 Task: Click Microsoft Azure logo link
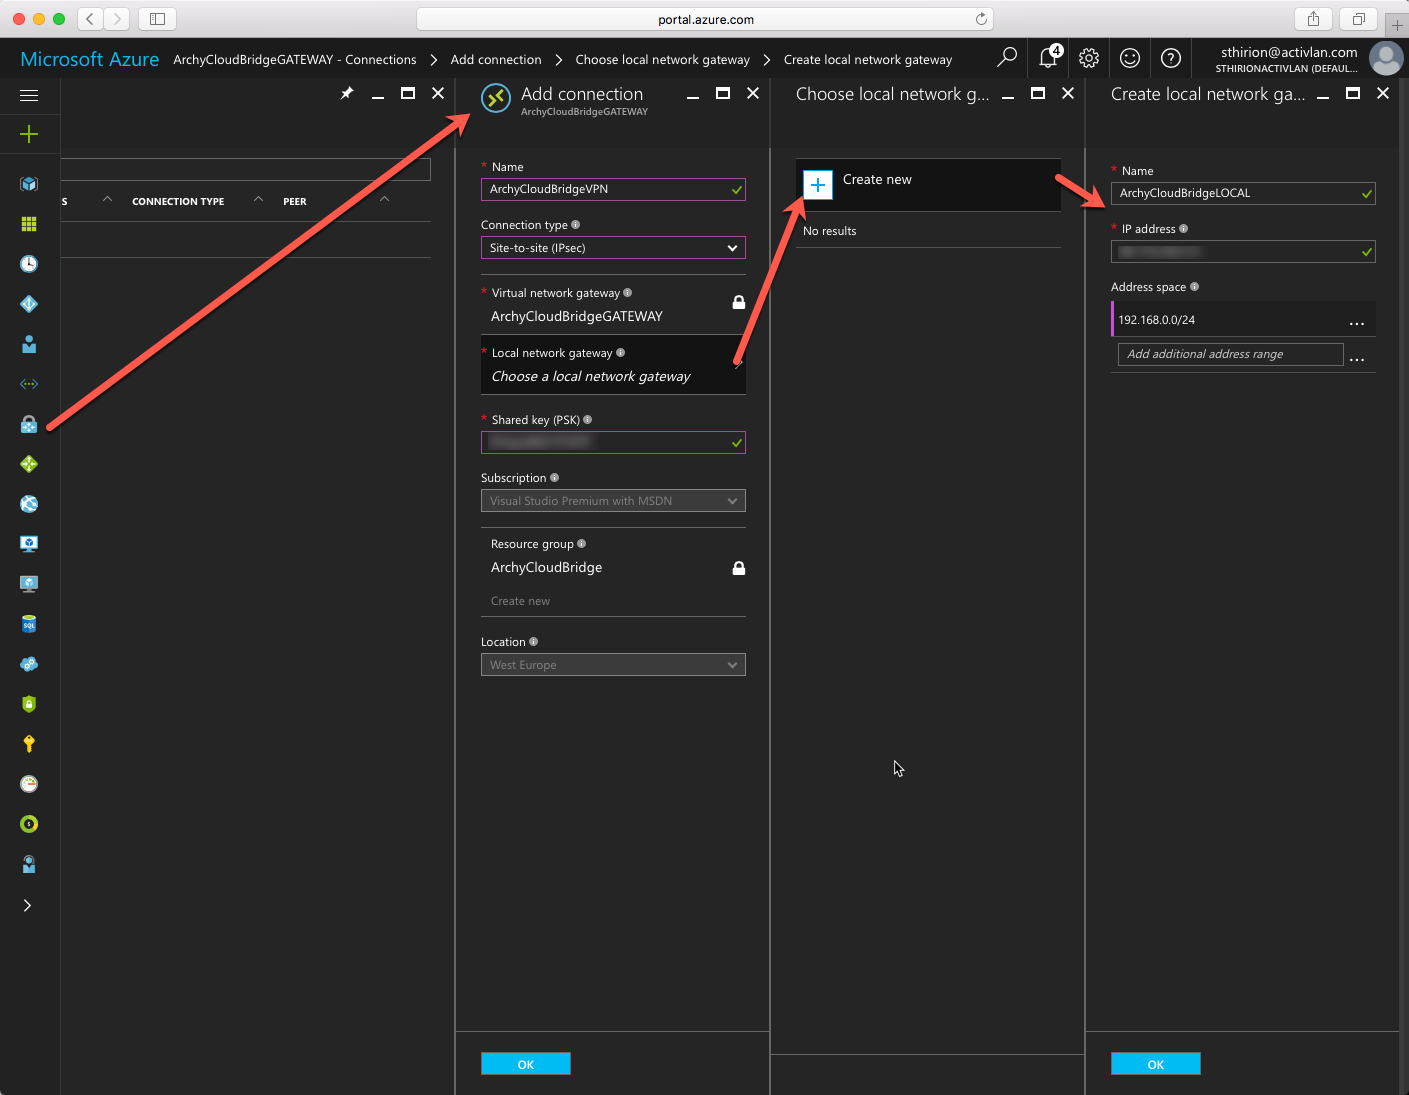(90, 59)
